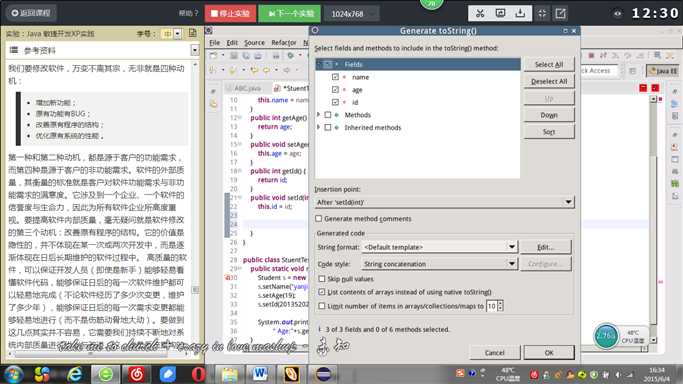Check the Inherited methods checkbox
This screenshot has width=683, height=384.
tap(328, 128)
